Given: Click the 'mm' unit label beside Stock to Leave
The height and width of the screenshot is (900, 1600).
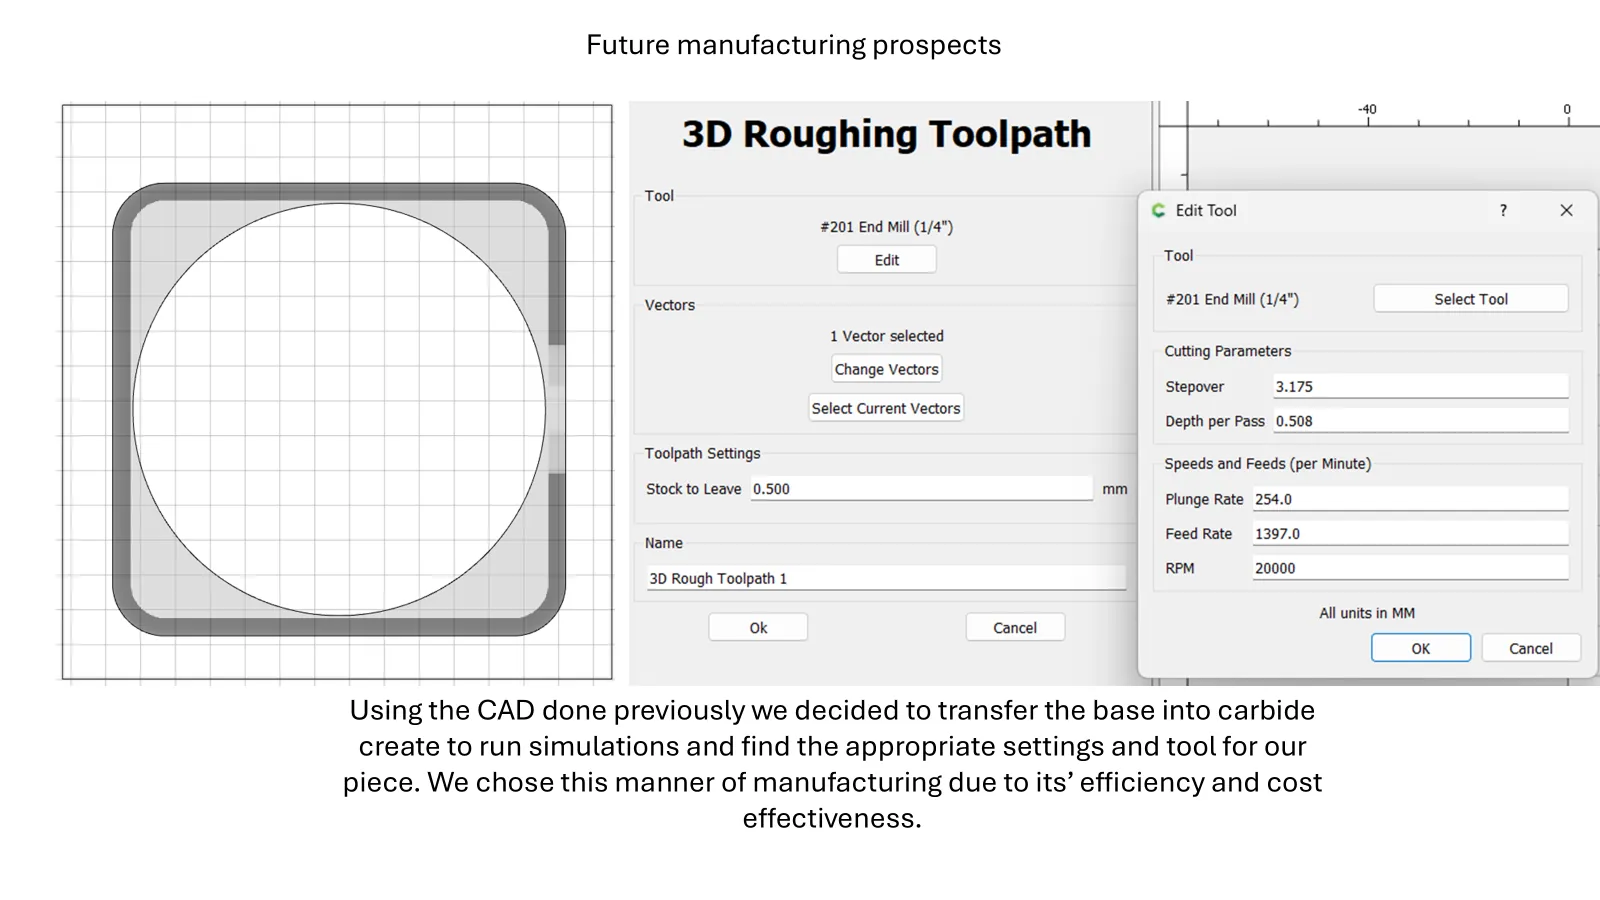Looking at the screenshot, I should click(x=1114, y=489).
